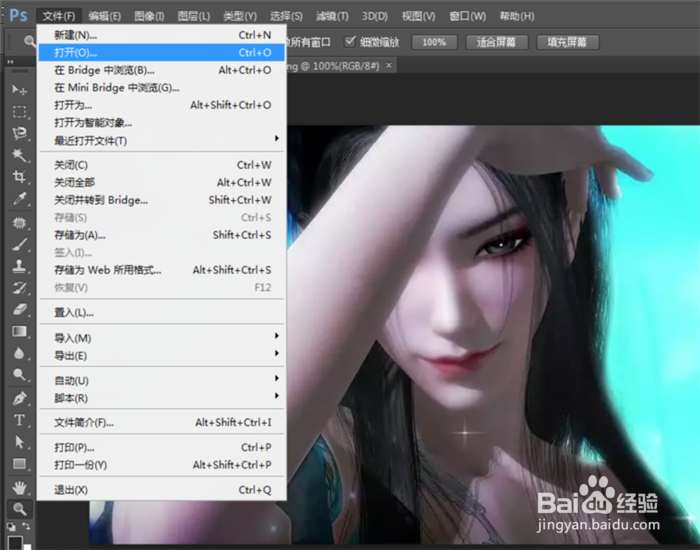Click the foreground color swatch
The width and height of the screenshot is (700, 550).
pyautogui.click(x=14, y=542)
